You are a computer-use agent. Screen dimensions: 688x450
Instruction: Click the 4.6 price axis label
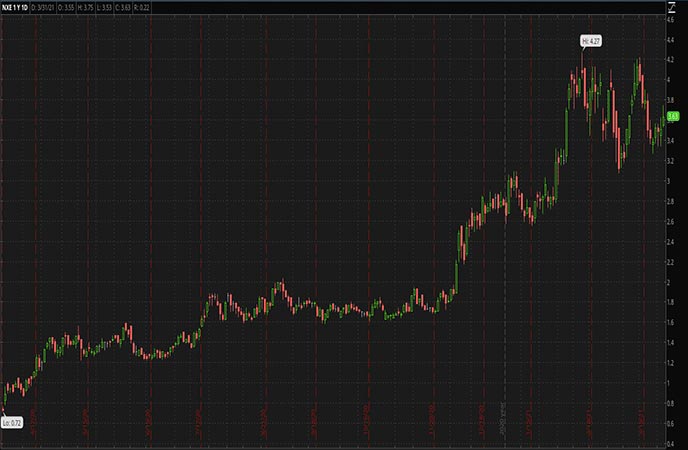(671, 20)
